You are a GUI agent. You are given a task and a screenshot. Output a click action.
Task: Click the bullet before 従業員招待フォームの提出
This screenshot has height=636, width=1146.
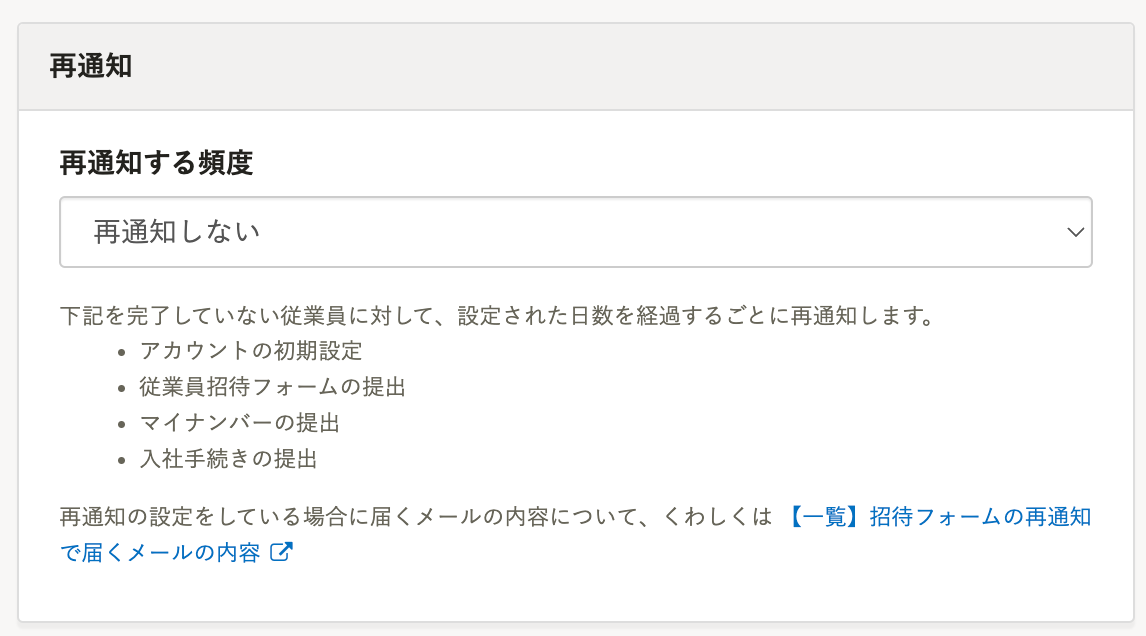tap(122, 388)
